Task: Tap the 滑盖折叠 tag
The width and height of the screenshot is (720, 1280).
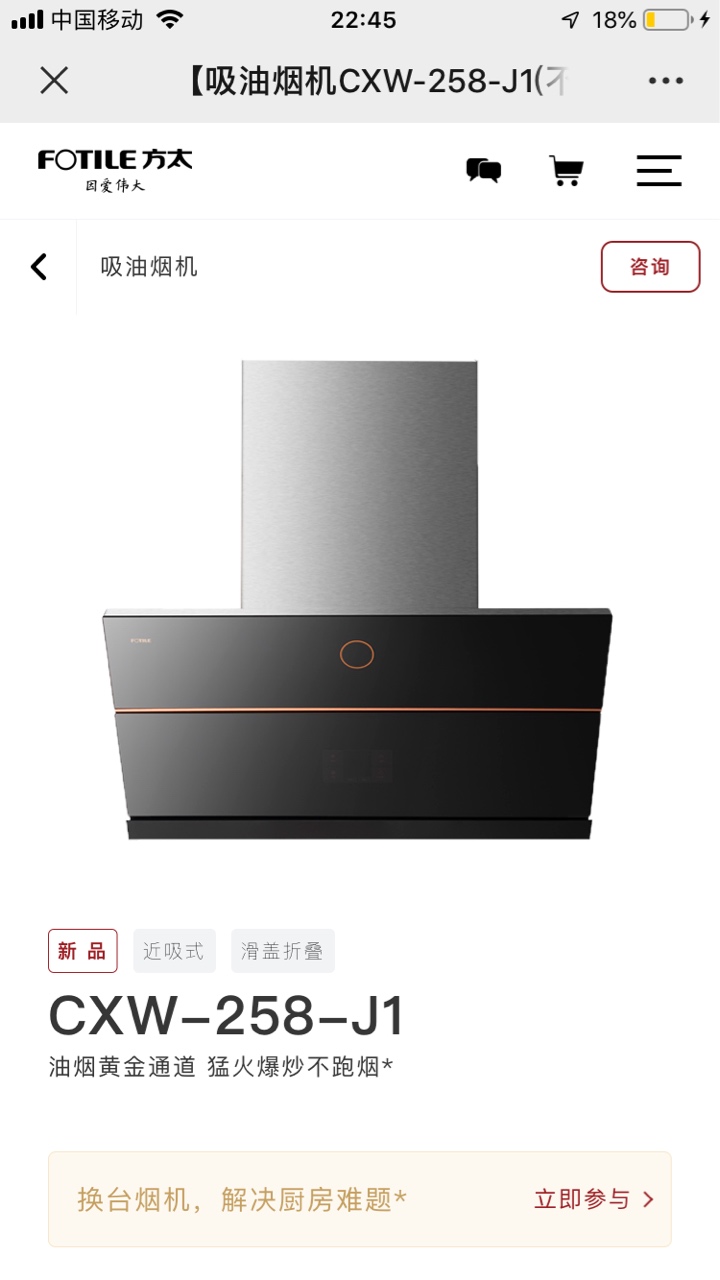Action: pyautogui.click(x=283, y=951)
